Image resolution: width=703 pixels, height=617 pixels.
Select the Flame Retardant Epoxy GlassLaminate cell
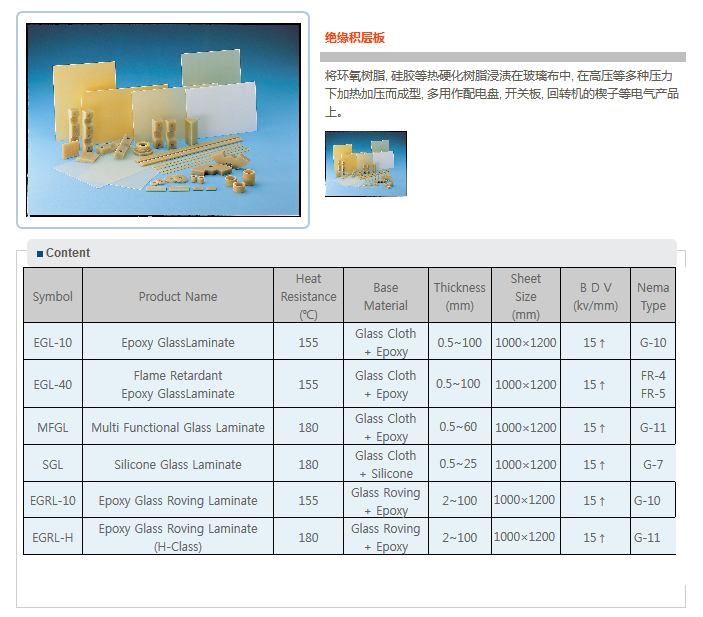pyautogui.click(x=178, y=384)
